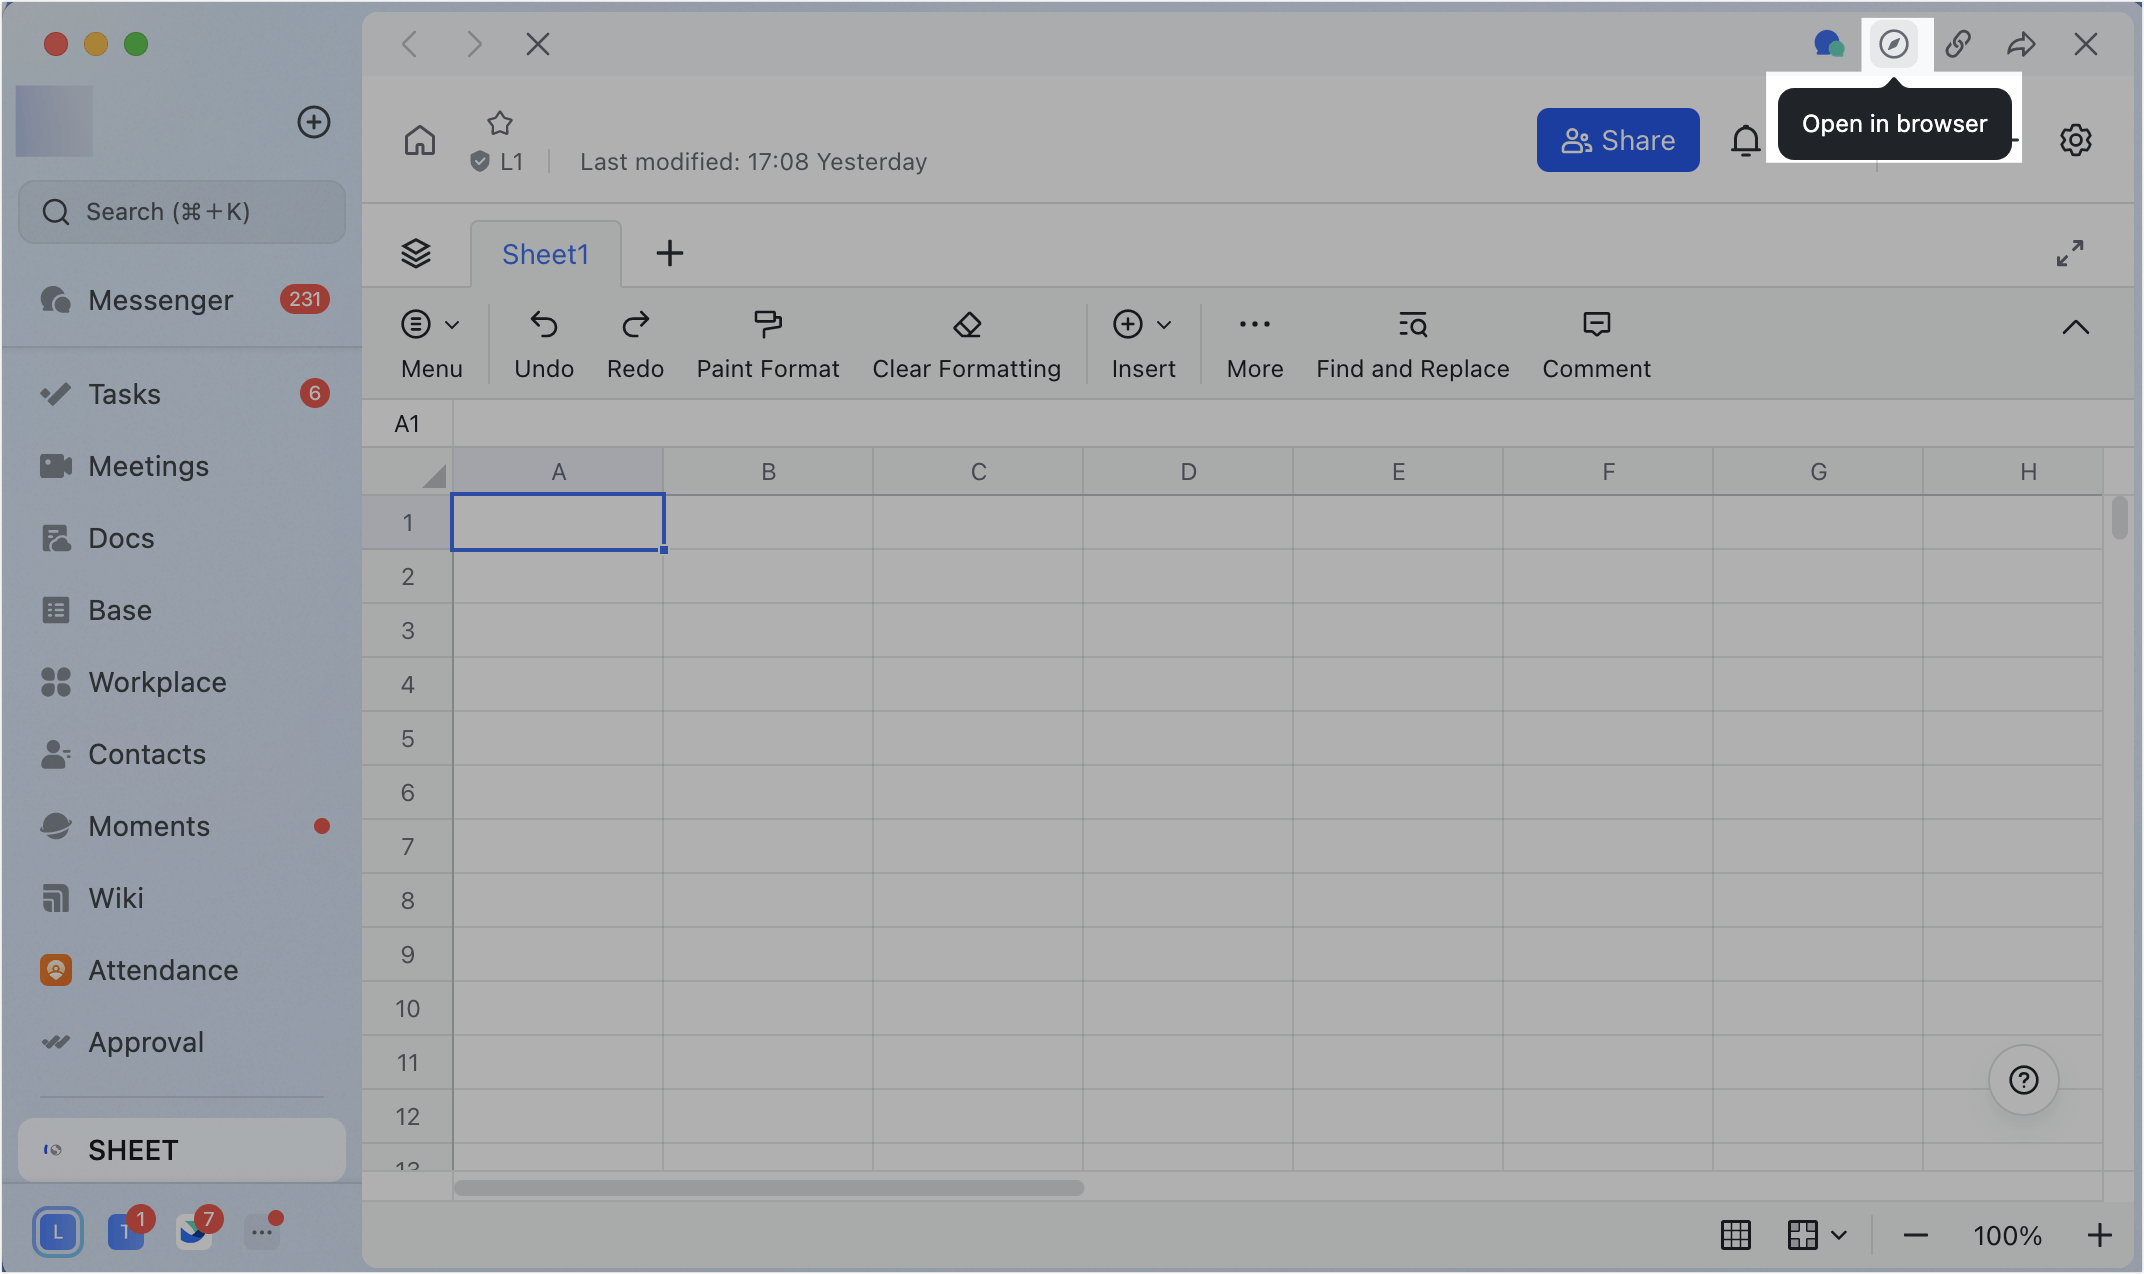The image size is (2144, 1274).
Task: Select column C header
Action: [978, 472]
